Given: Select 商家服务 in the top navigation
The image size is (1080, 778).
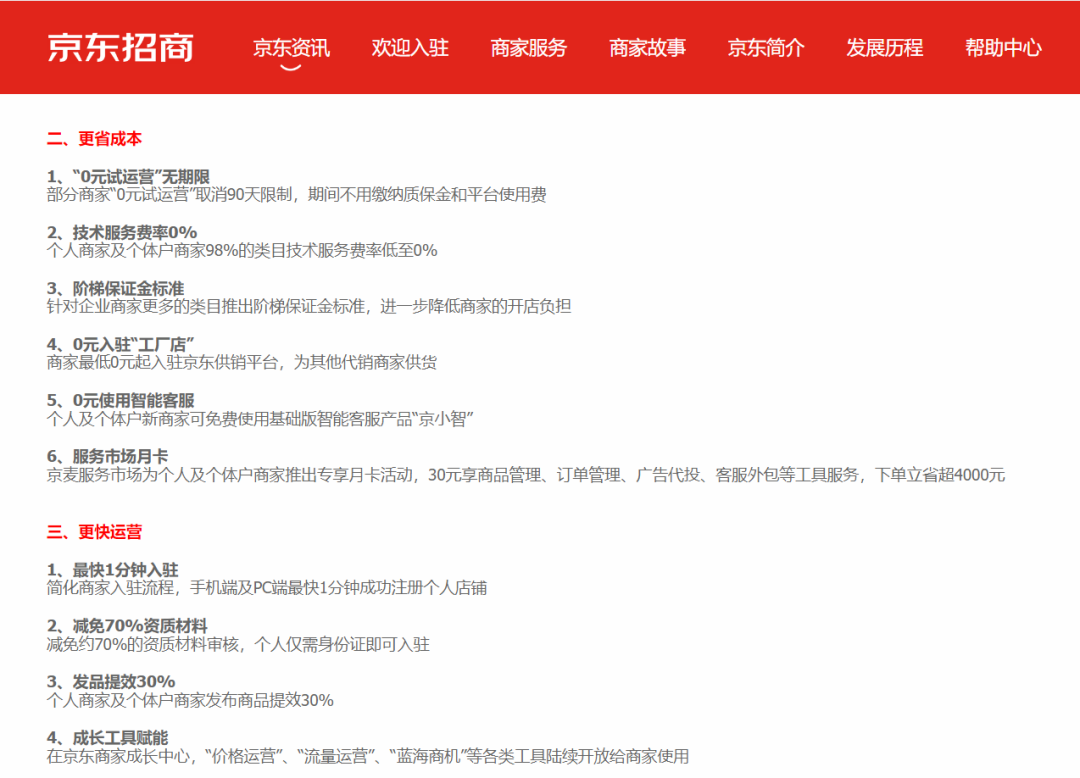Looking at the screenshot, I should (529, 47).
